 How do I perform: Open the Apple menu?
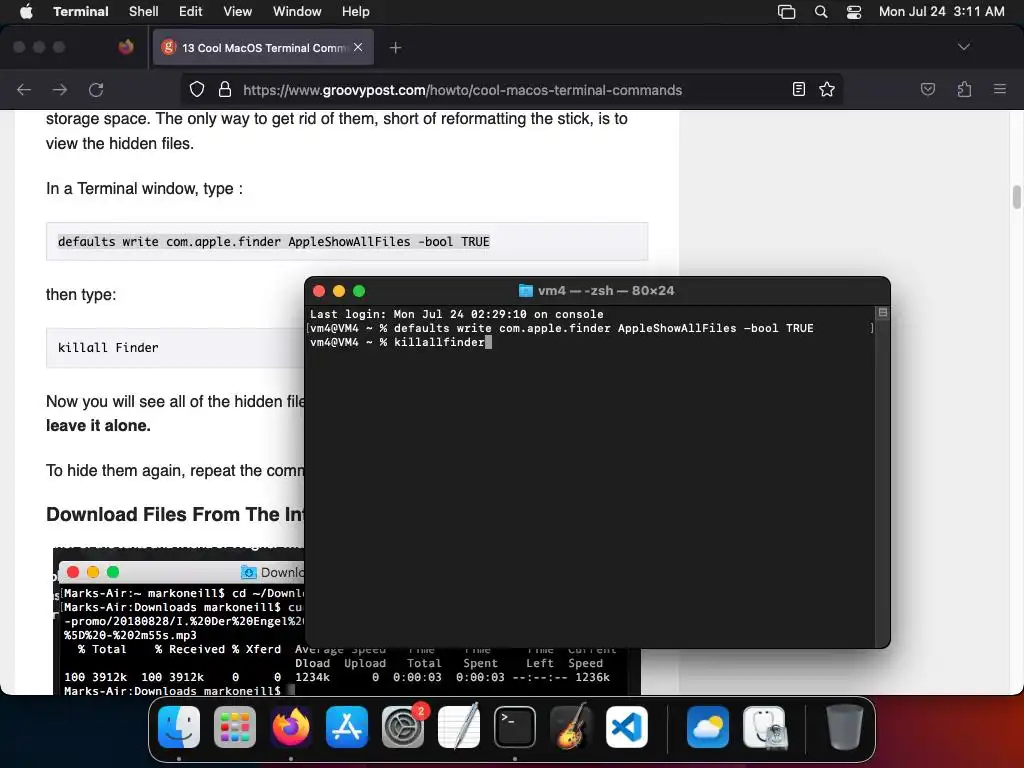click(x=26, y=12)
